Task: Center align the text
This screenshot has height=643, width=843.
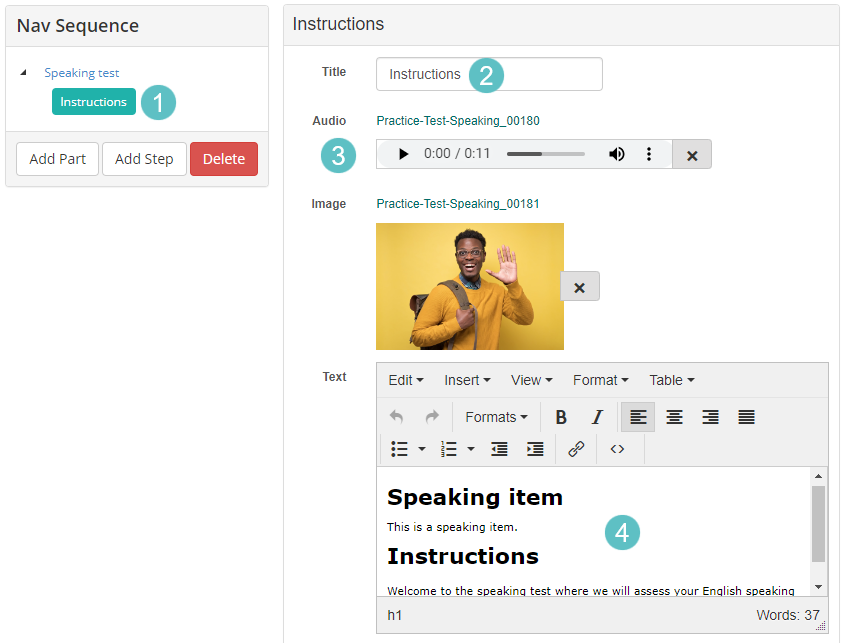Action: click(x=674, y=417)
